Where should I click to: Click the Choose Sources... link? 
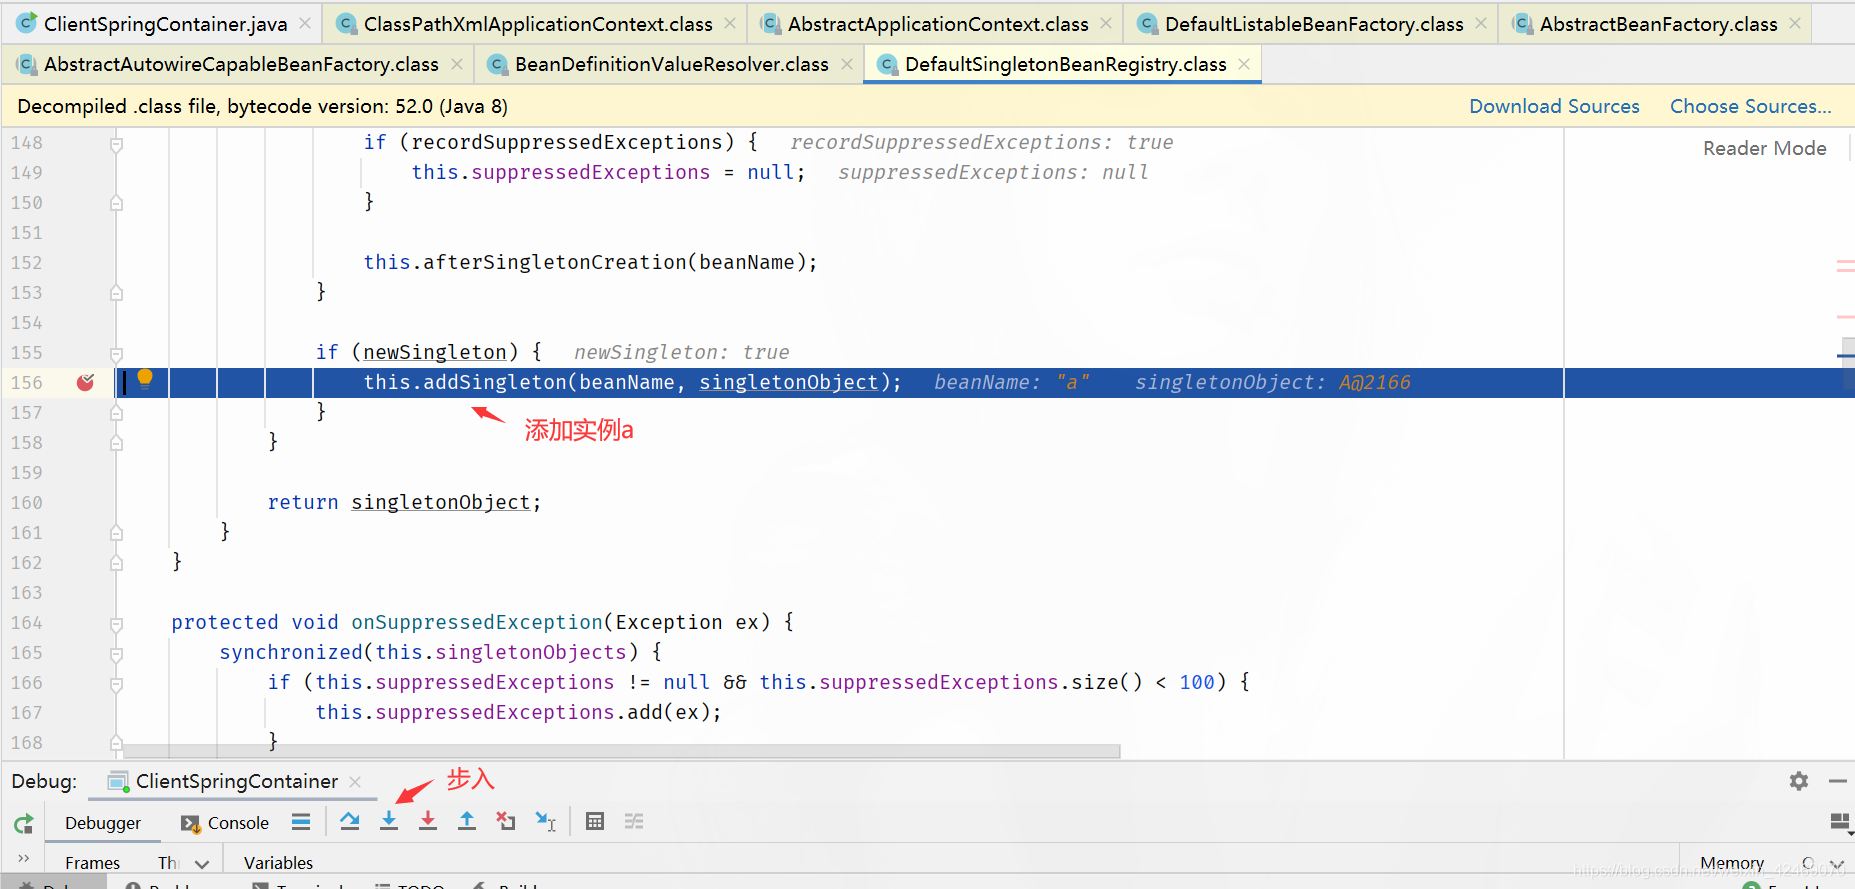pos(1750,106)
